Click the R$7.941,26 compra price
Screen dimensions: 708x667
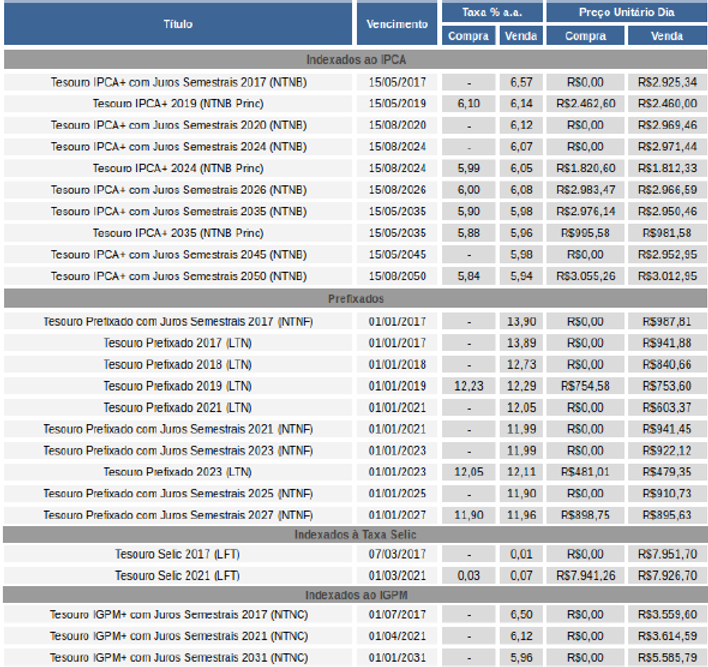tap(586, 576)
